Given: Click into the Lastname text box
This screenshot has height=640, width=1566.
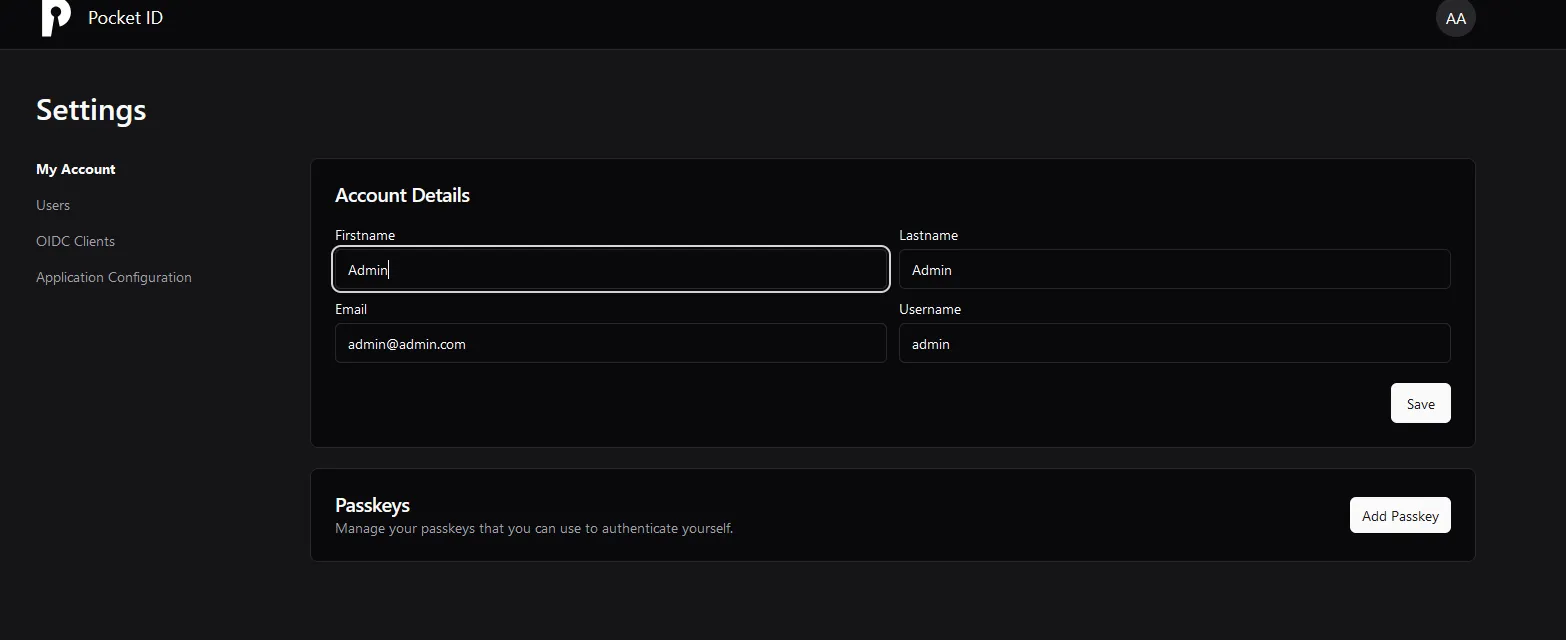Looking at the screenshot, I should click(1174, 270).
